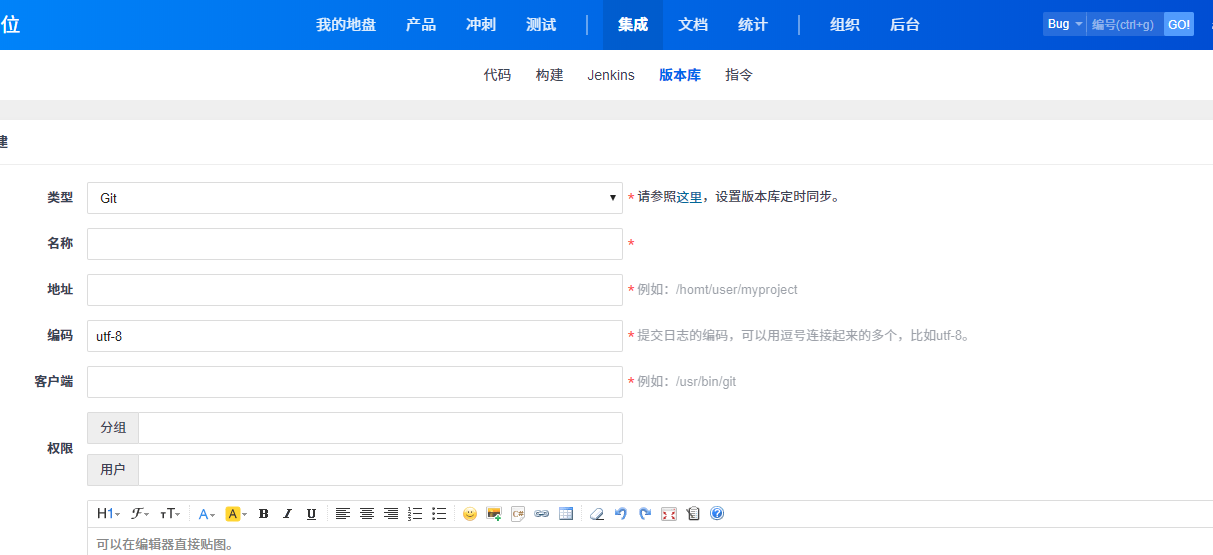Open the yellow text background color picker
The height and width of the screenshot is (555, 1213).
[x=236, y=514]
